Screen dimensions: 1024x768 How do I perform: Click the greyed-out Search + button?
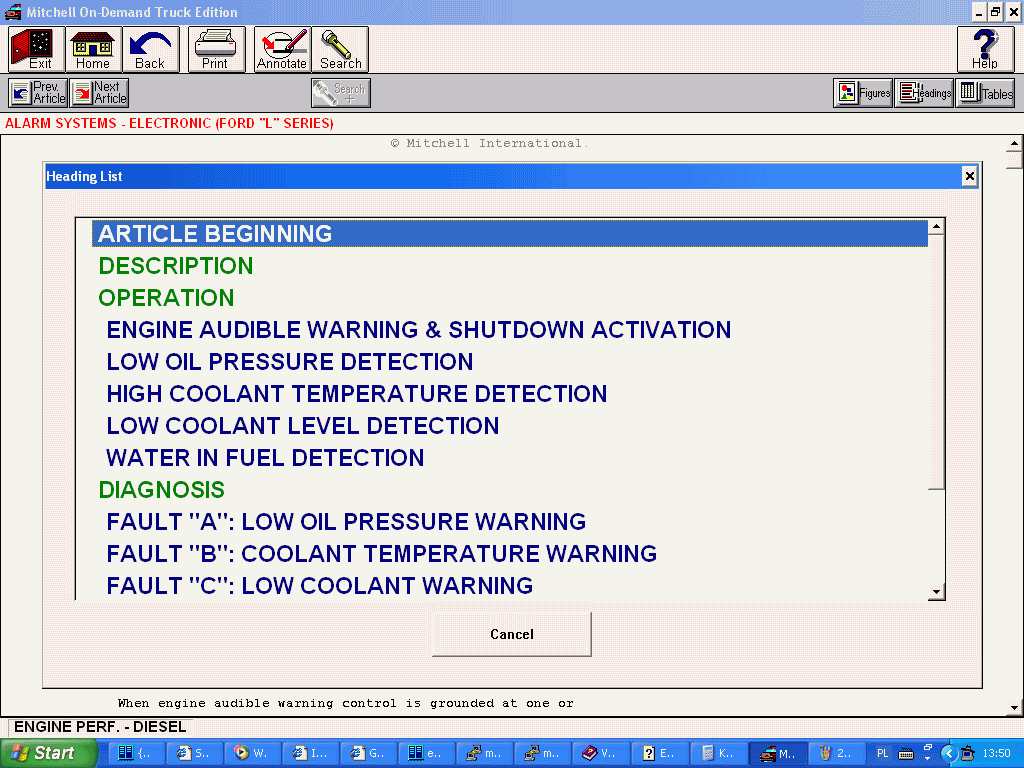(x=340, y=93)
